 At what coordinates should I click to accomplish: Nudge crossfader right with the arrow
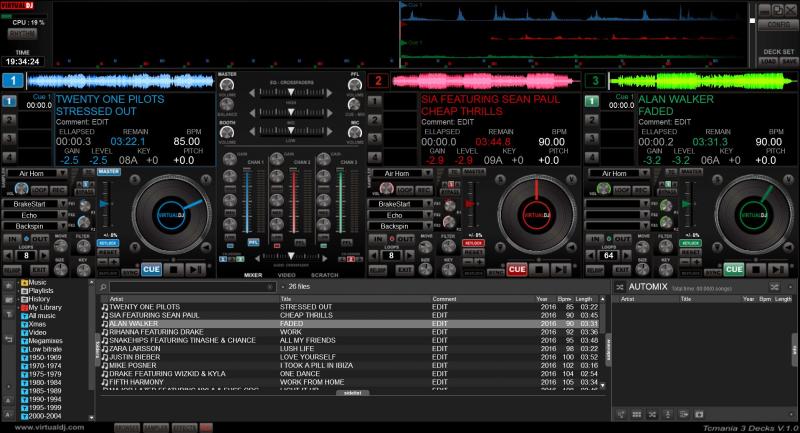(324, 258)
